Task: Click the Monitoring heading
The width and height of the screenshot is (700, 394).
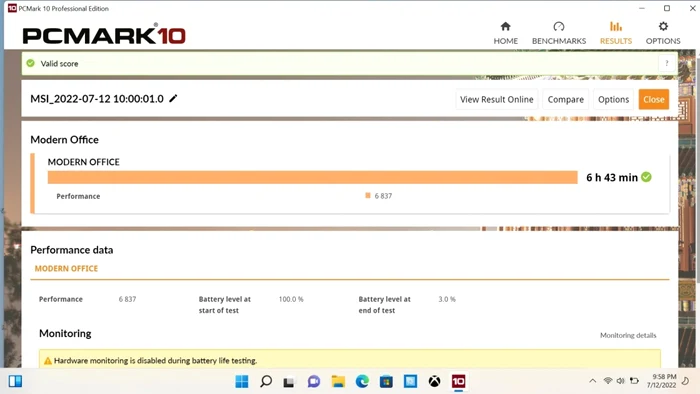Action: [x=65, y=333]
